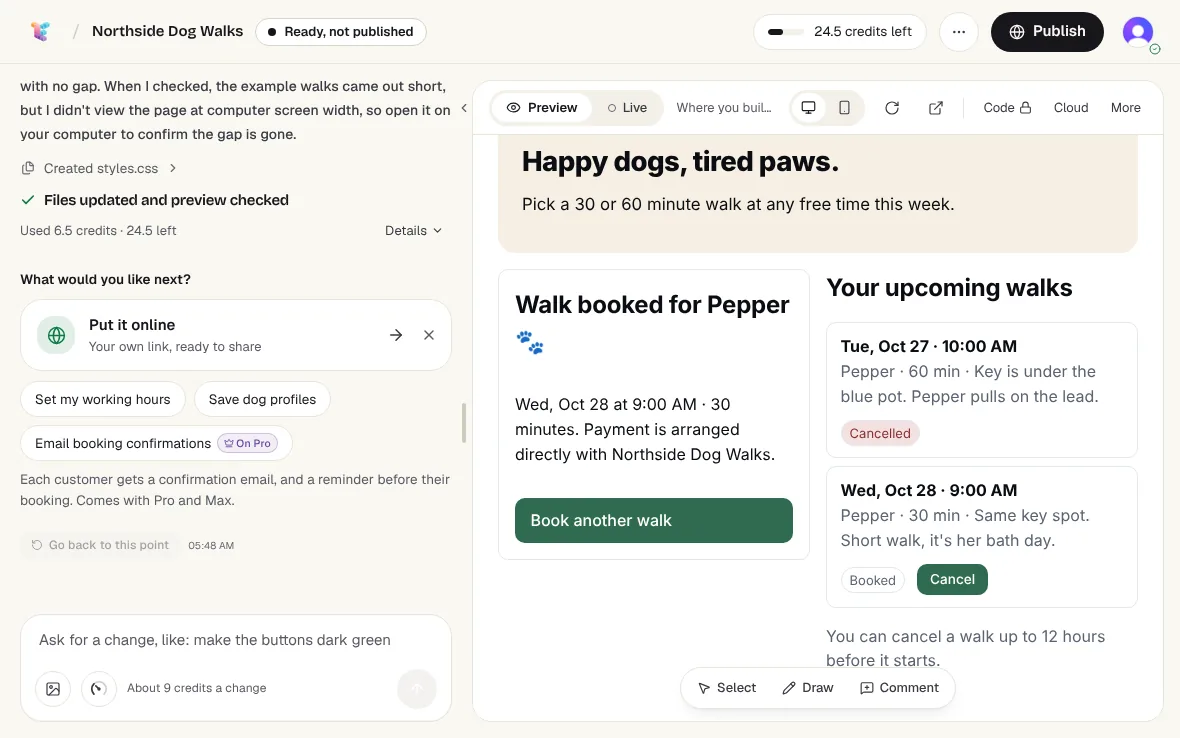1180x738 pixels.
Task: Open the three-dots project menu
Action: click(958, 32)
